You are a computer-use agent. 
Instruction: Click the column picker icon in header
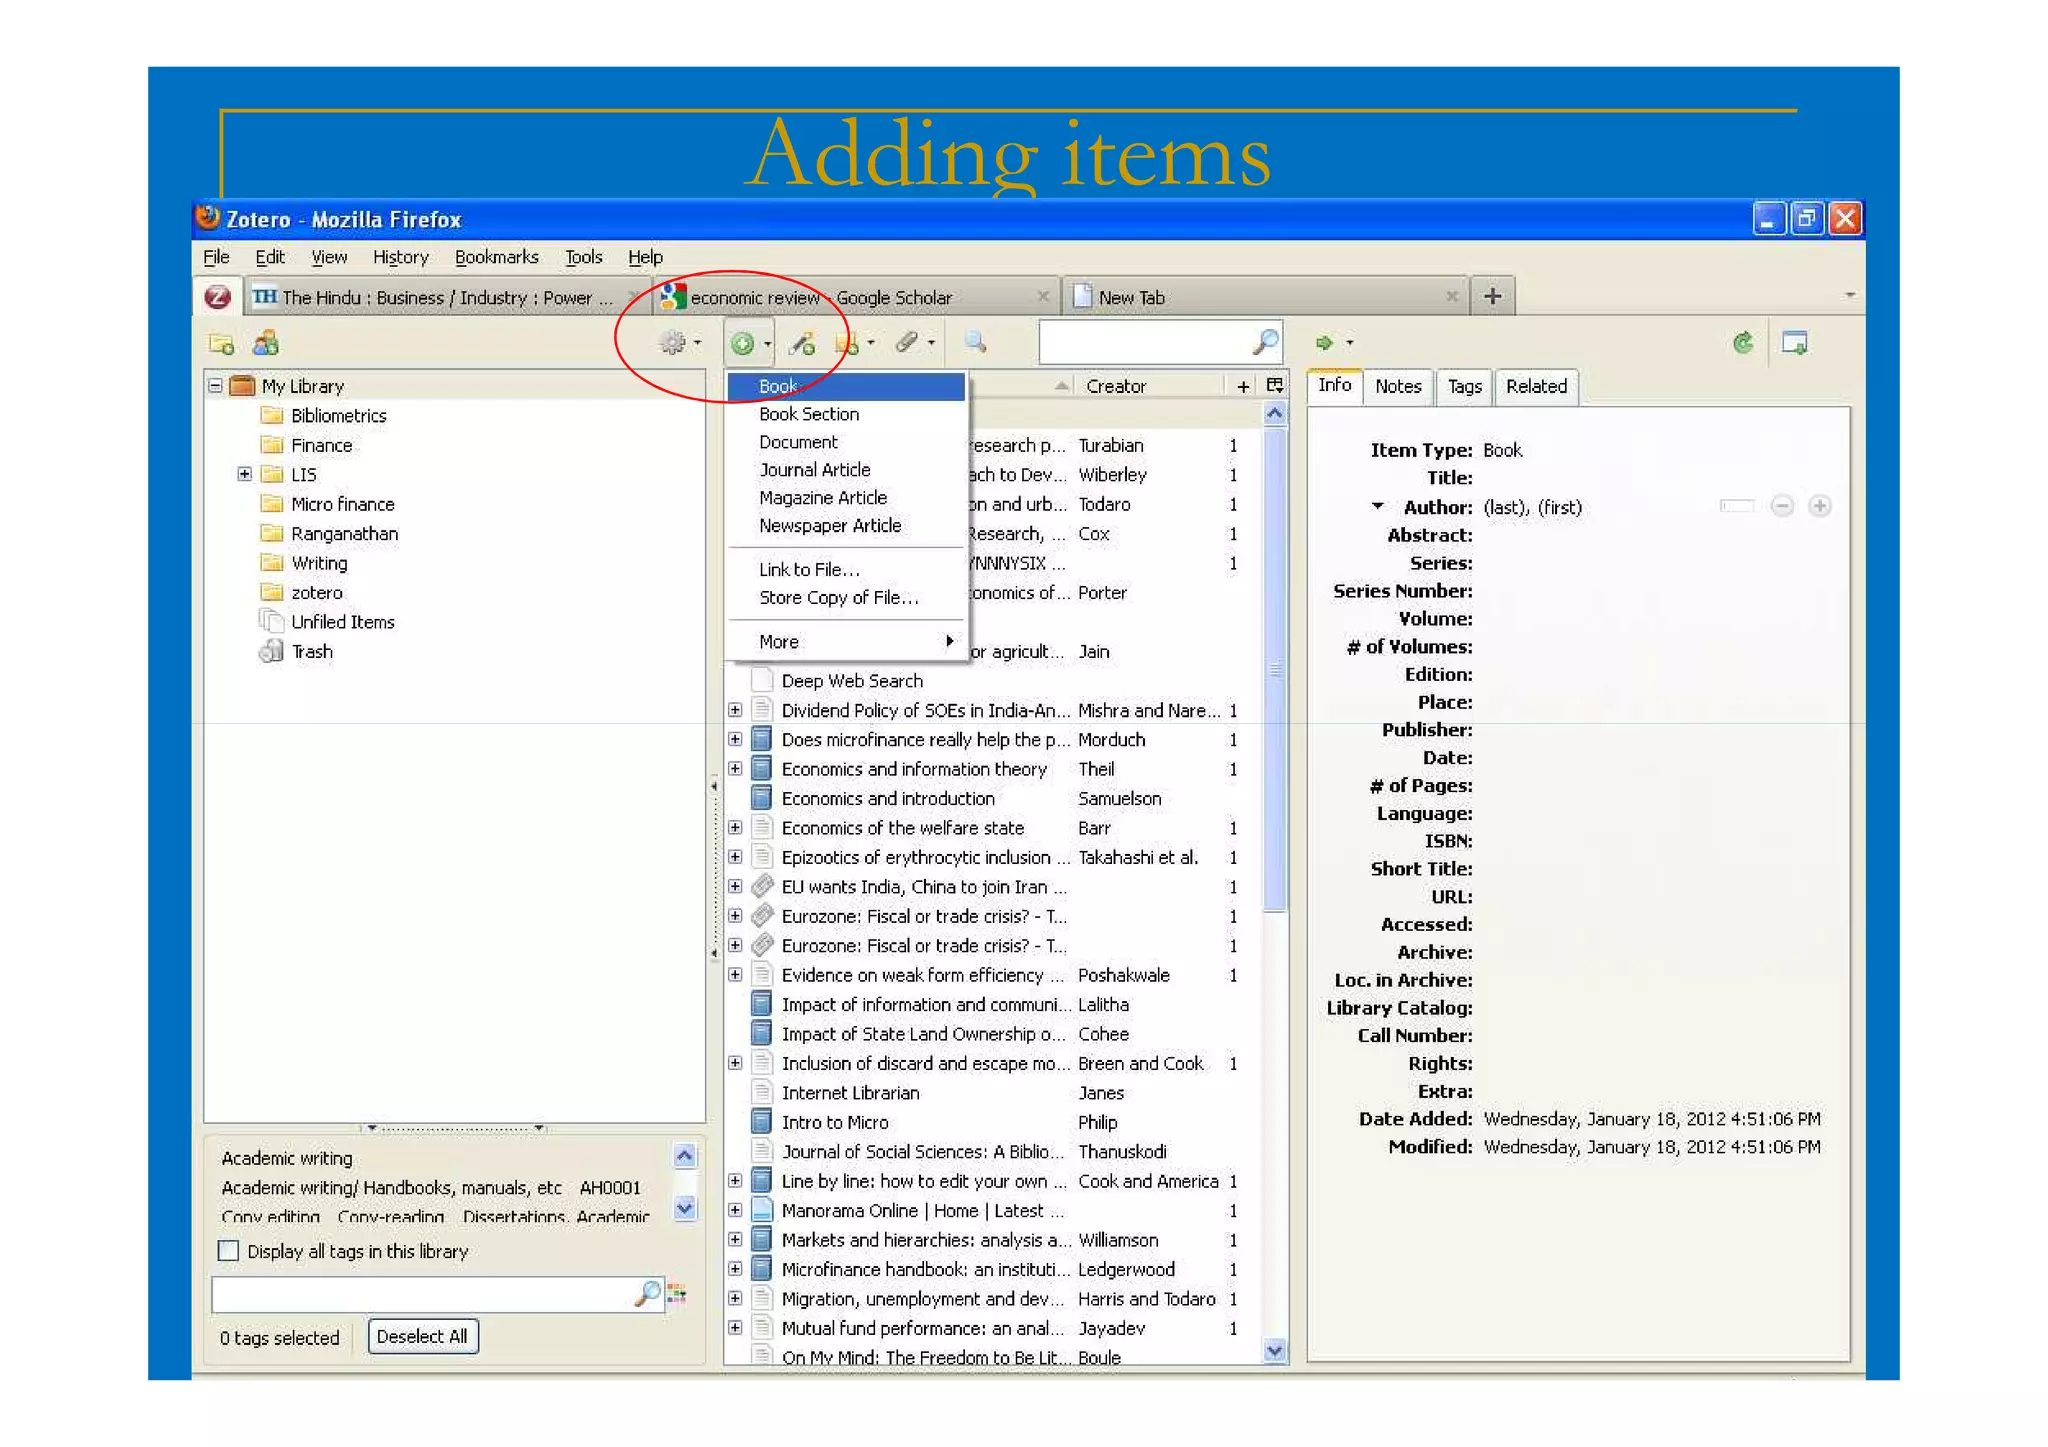(1275, 385)
